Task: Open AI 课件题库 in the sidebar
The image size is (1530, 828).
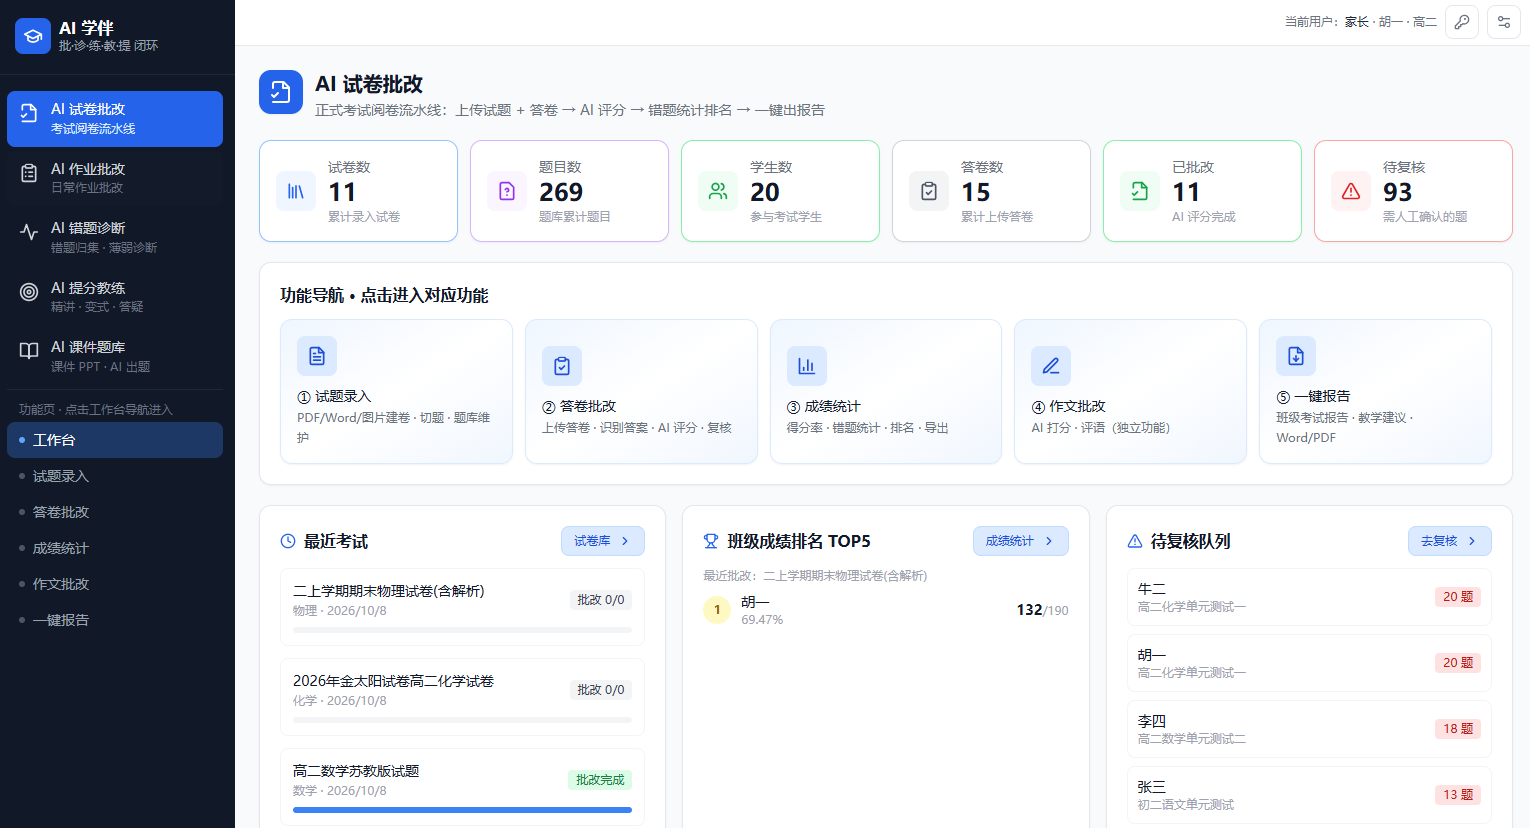Action: pyautogui.click(x=115, y=356)
